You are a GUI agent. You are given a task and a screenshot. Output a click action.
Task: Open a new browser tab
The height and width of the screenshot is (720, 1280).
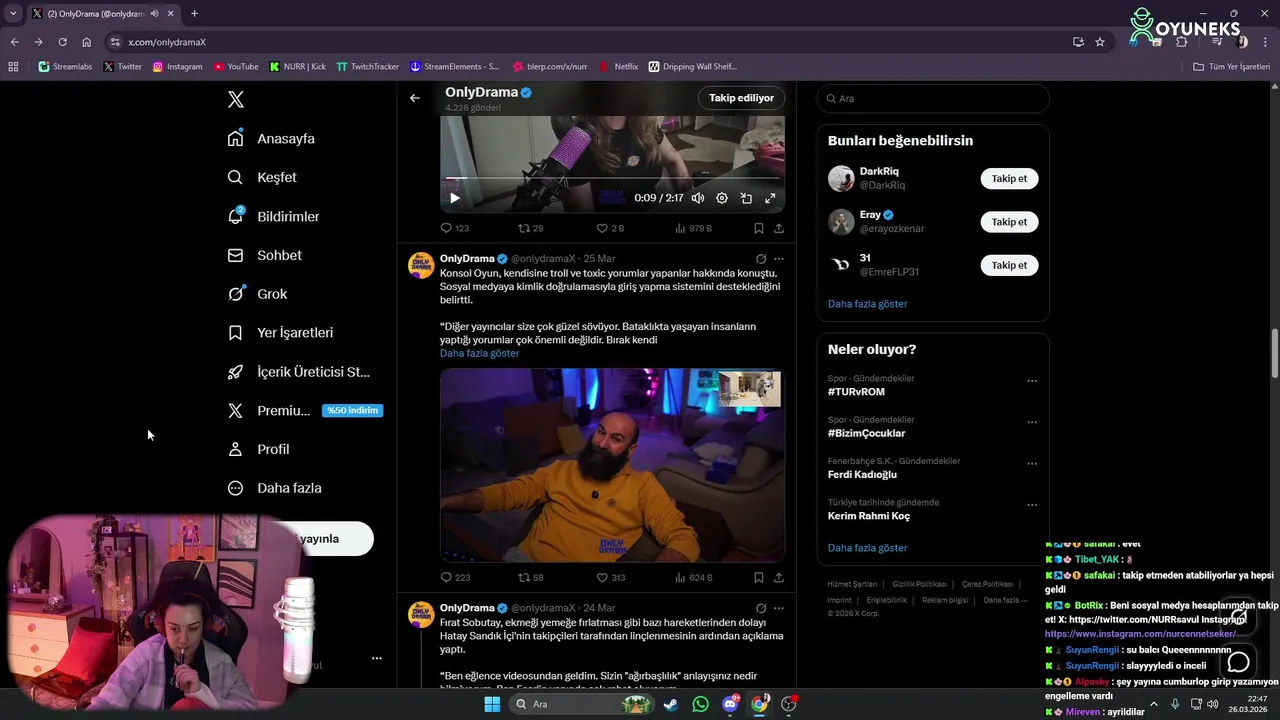pyautogui.click(x=194, y=14)
